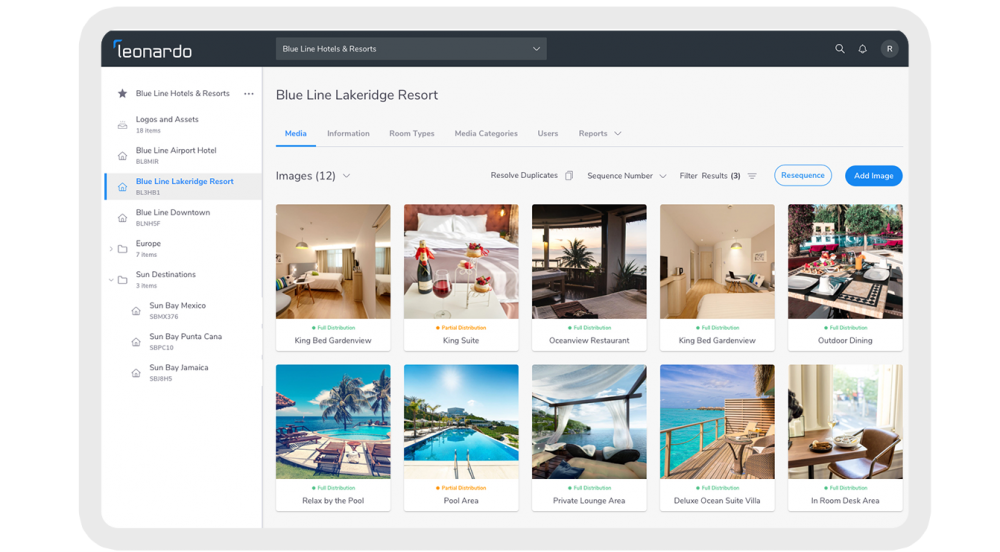Click the Europe folder icon

click(122, 249)
